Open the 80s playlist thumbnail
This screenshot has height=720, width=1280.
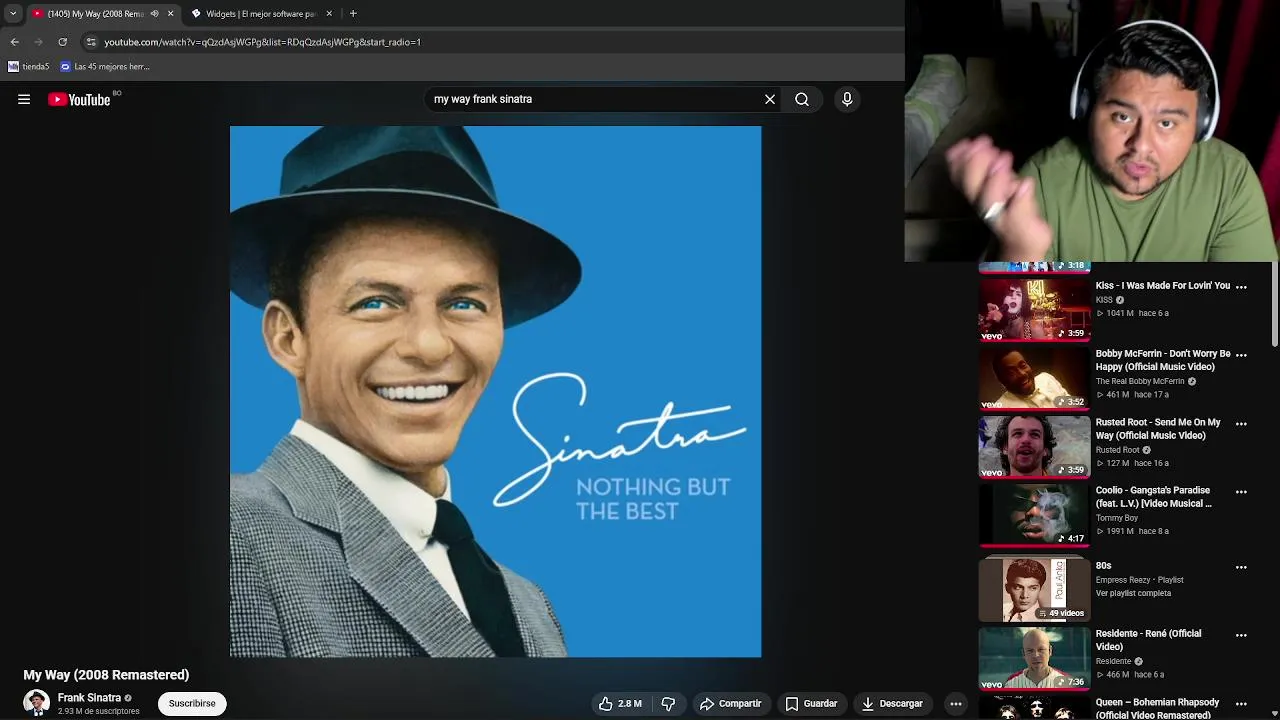tap(1034, 590)
